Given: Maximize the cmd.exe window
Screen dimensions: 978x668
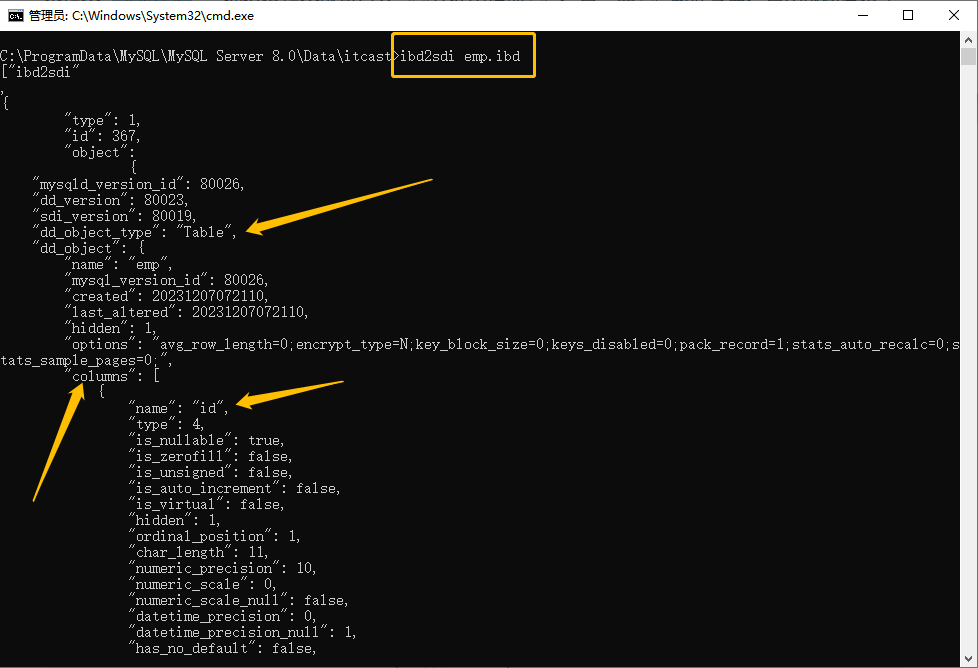Looking at the screenshot, I should pos(908,16).
